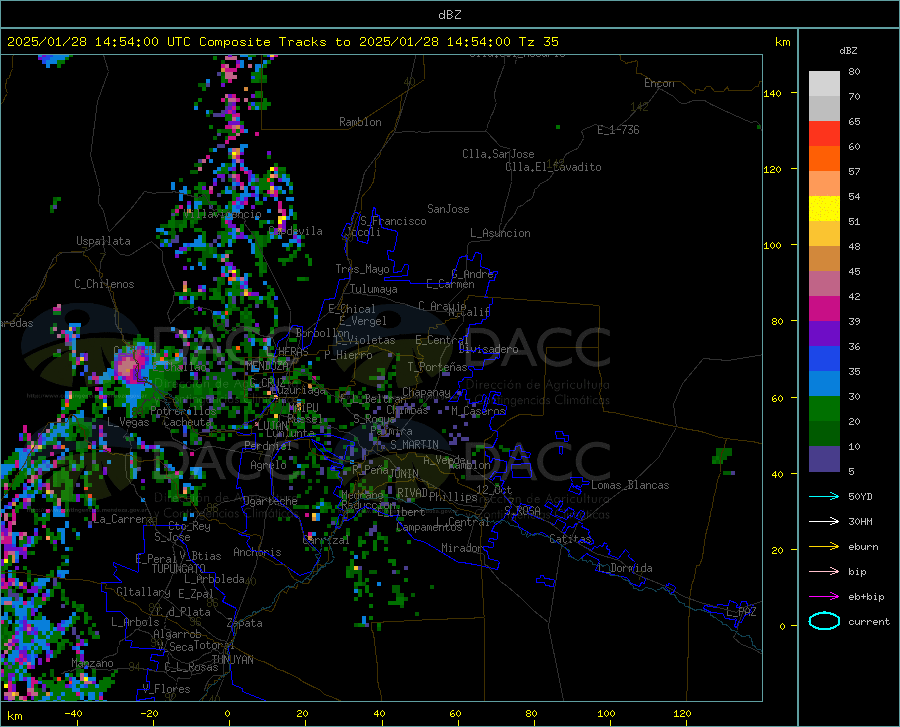900x727 pixels.
Task: Click the Manzano map label
Action: coord(92,663)
